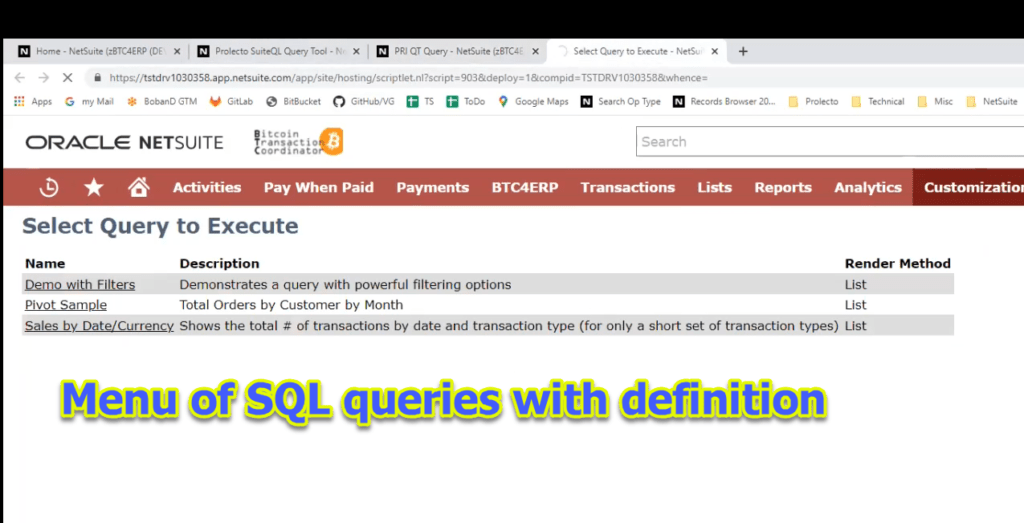Click the browser back arrow
The width and height of the screenshot is (1024, 523).
20,78
